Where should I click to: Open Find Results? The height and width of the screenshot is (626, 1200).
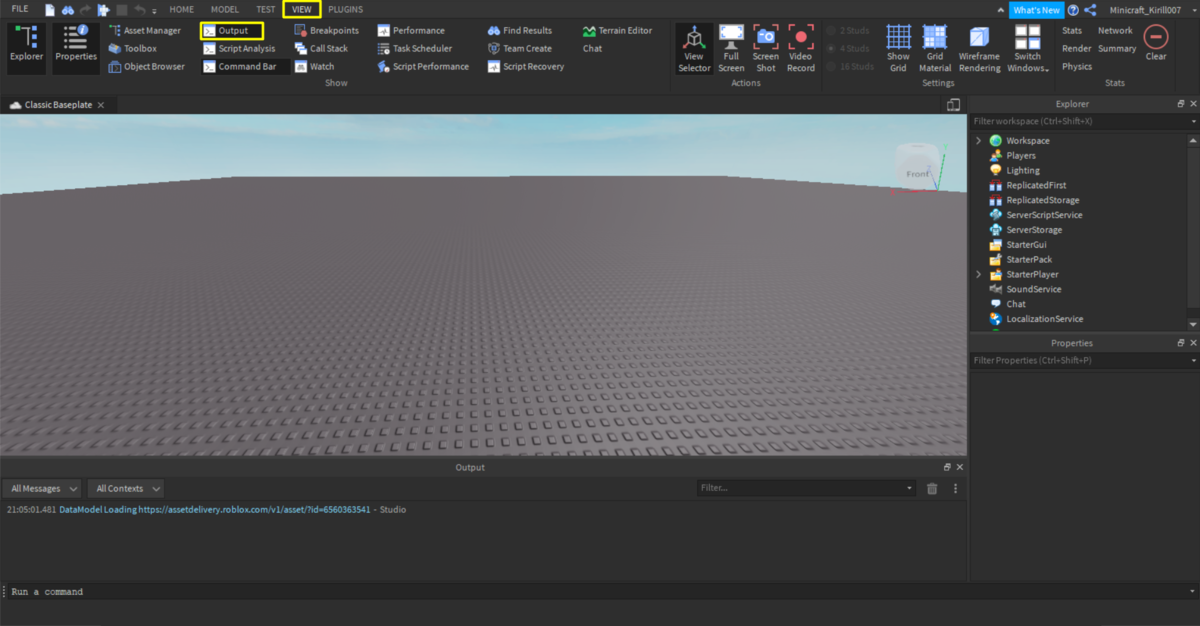pos(519,31)
